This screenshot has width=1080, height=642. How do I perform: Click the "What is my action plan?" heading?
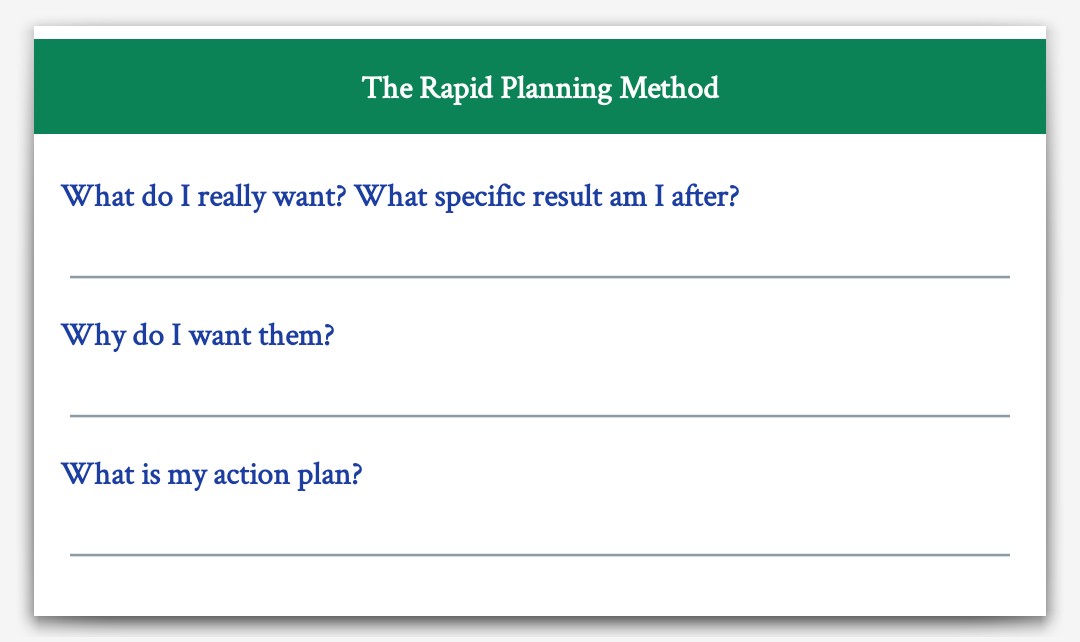coord(211,475)
